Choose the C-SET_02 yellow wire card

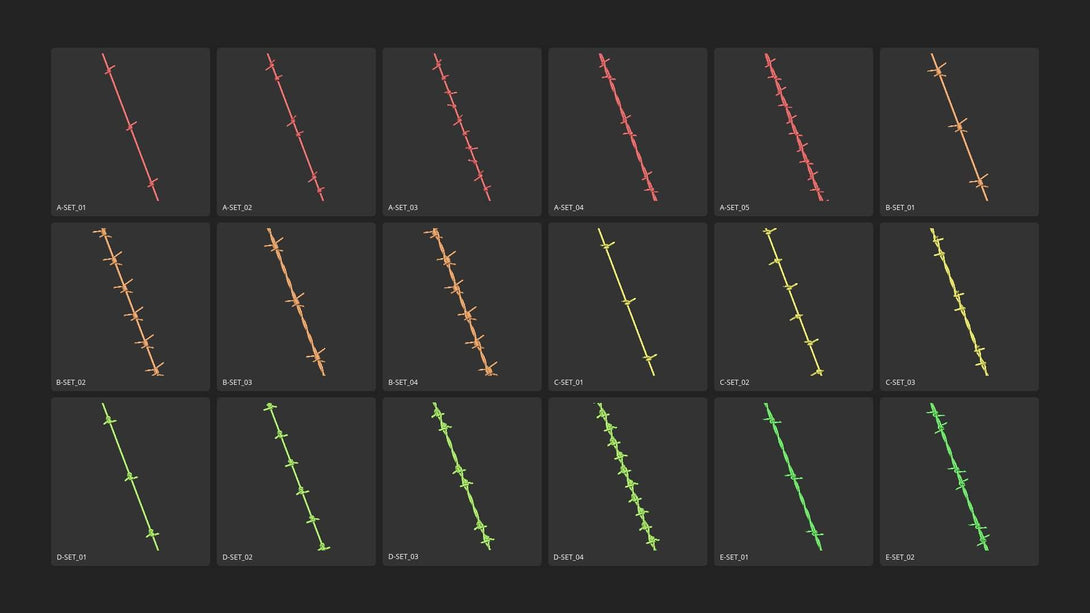coord(793,306)
